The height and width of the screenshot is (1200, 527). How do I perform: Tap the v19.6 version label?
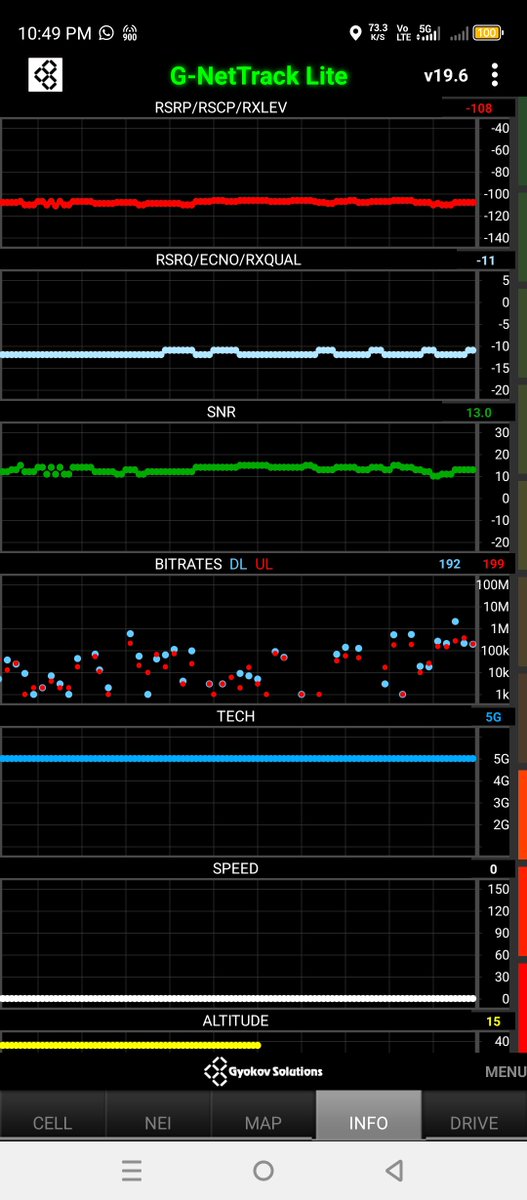coord(446,76)
